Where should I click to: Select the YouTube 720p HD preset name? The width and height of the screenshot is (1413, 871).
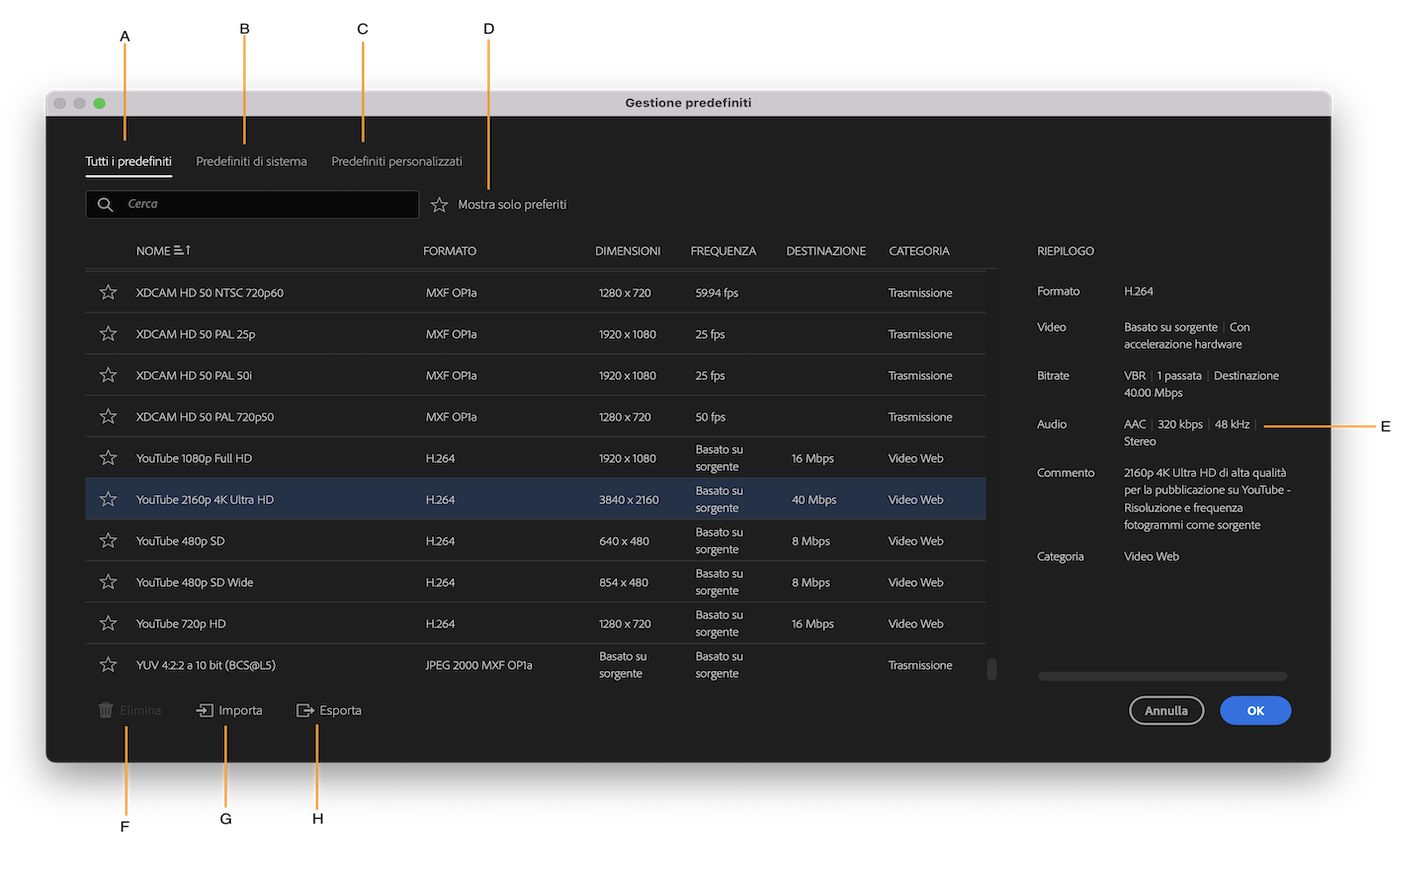(181, 624)
